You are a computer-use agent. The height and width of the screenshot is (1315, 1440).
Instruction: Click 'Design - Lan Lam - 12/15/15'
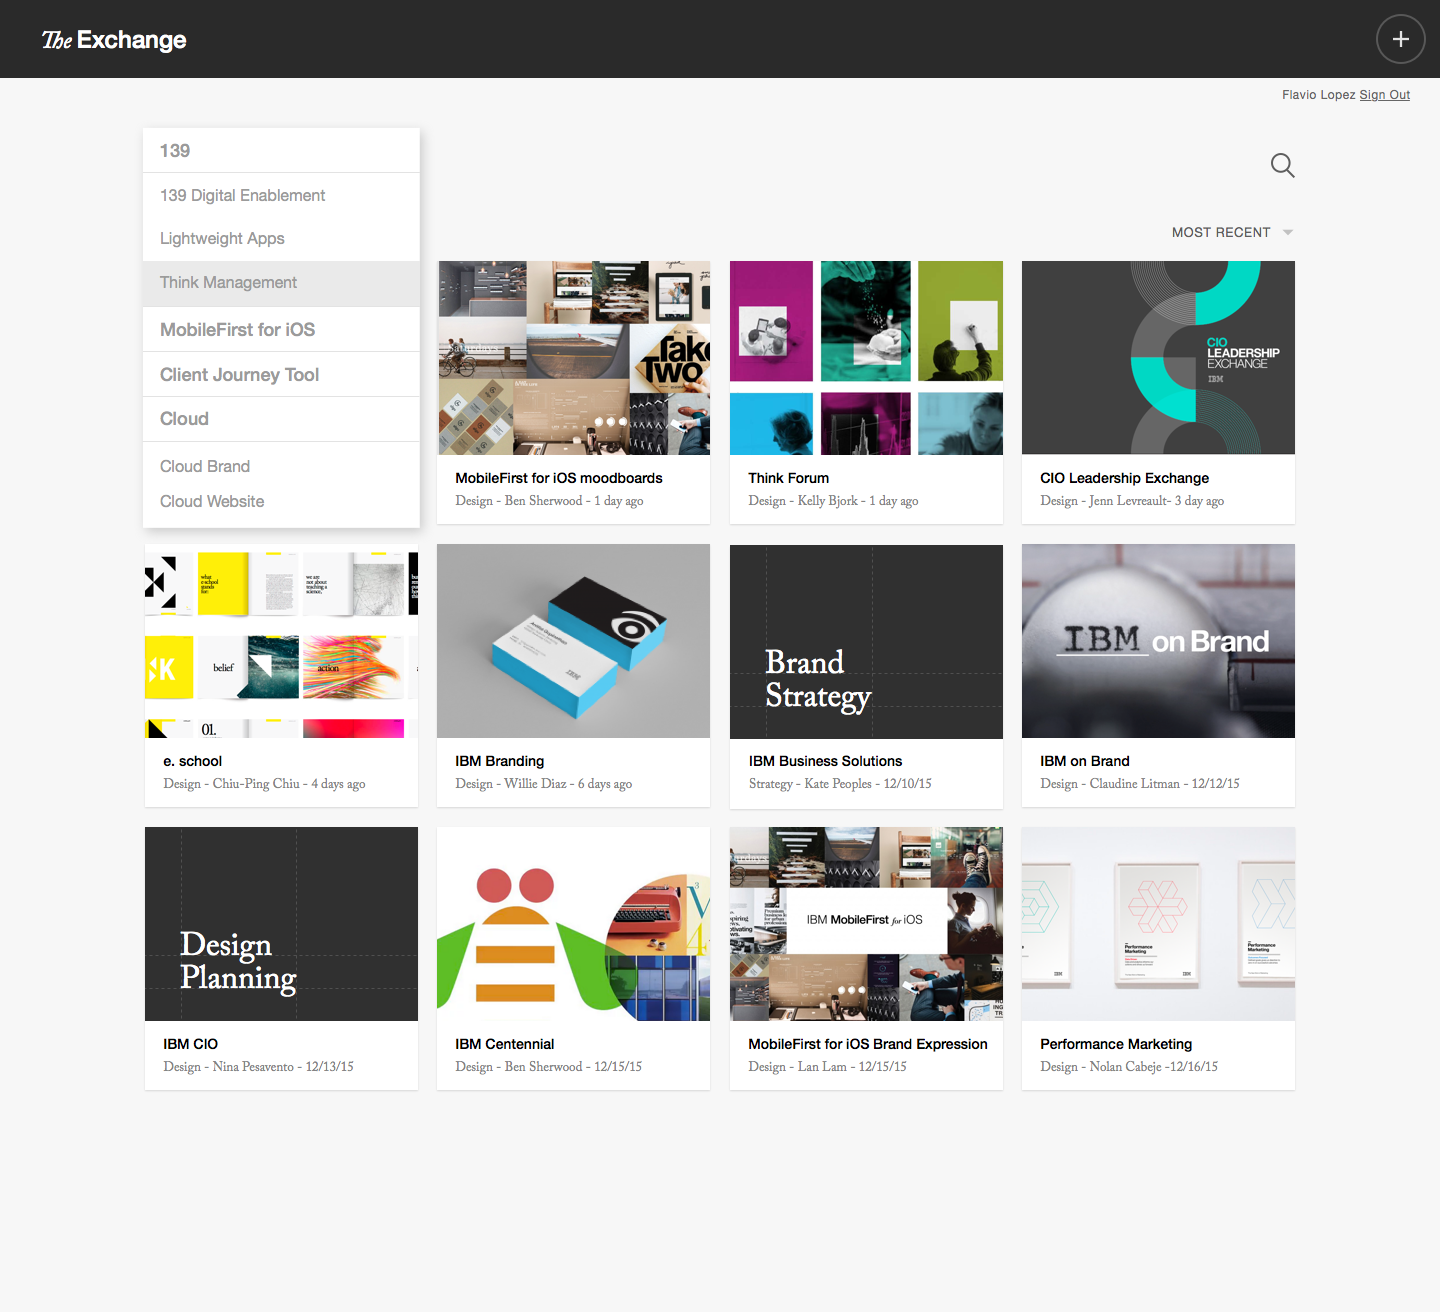click(x=827, y=1067)
